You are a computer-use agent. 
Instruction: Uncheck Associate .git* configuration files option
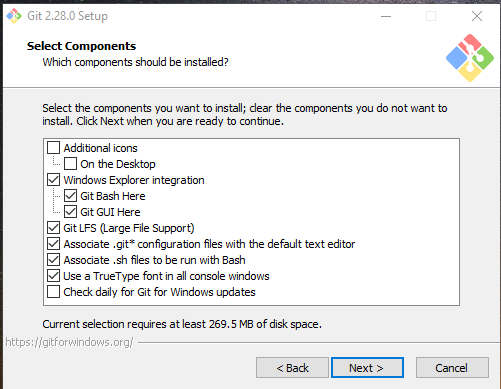coord(54,244)
